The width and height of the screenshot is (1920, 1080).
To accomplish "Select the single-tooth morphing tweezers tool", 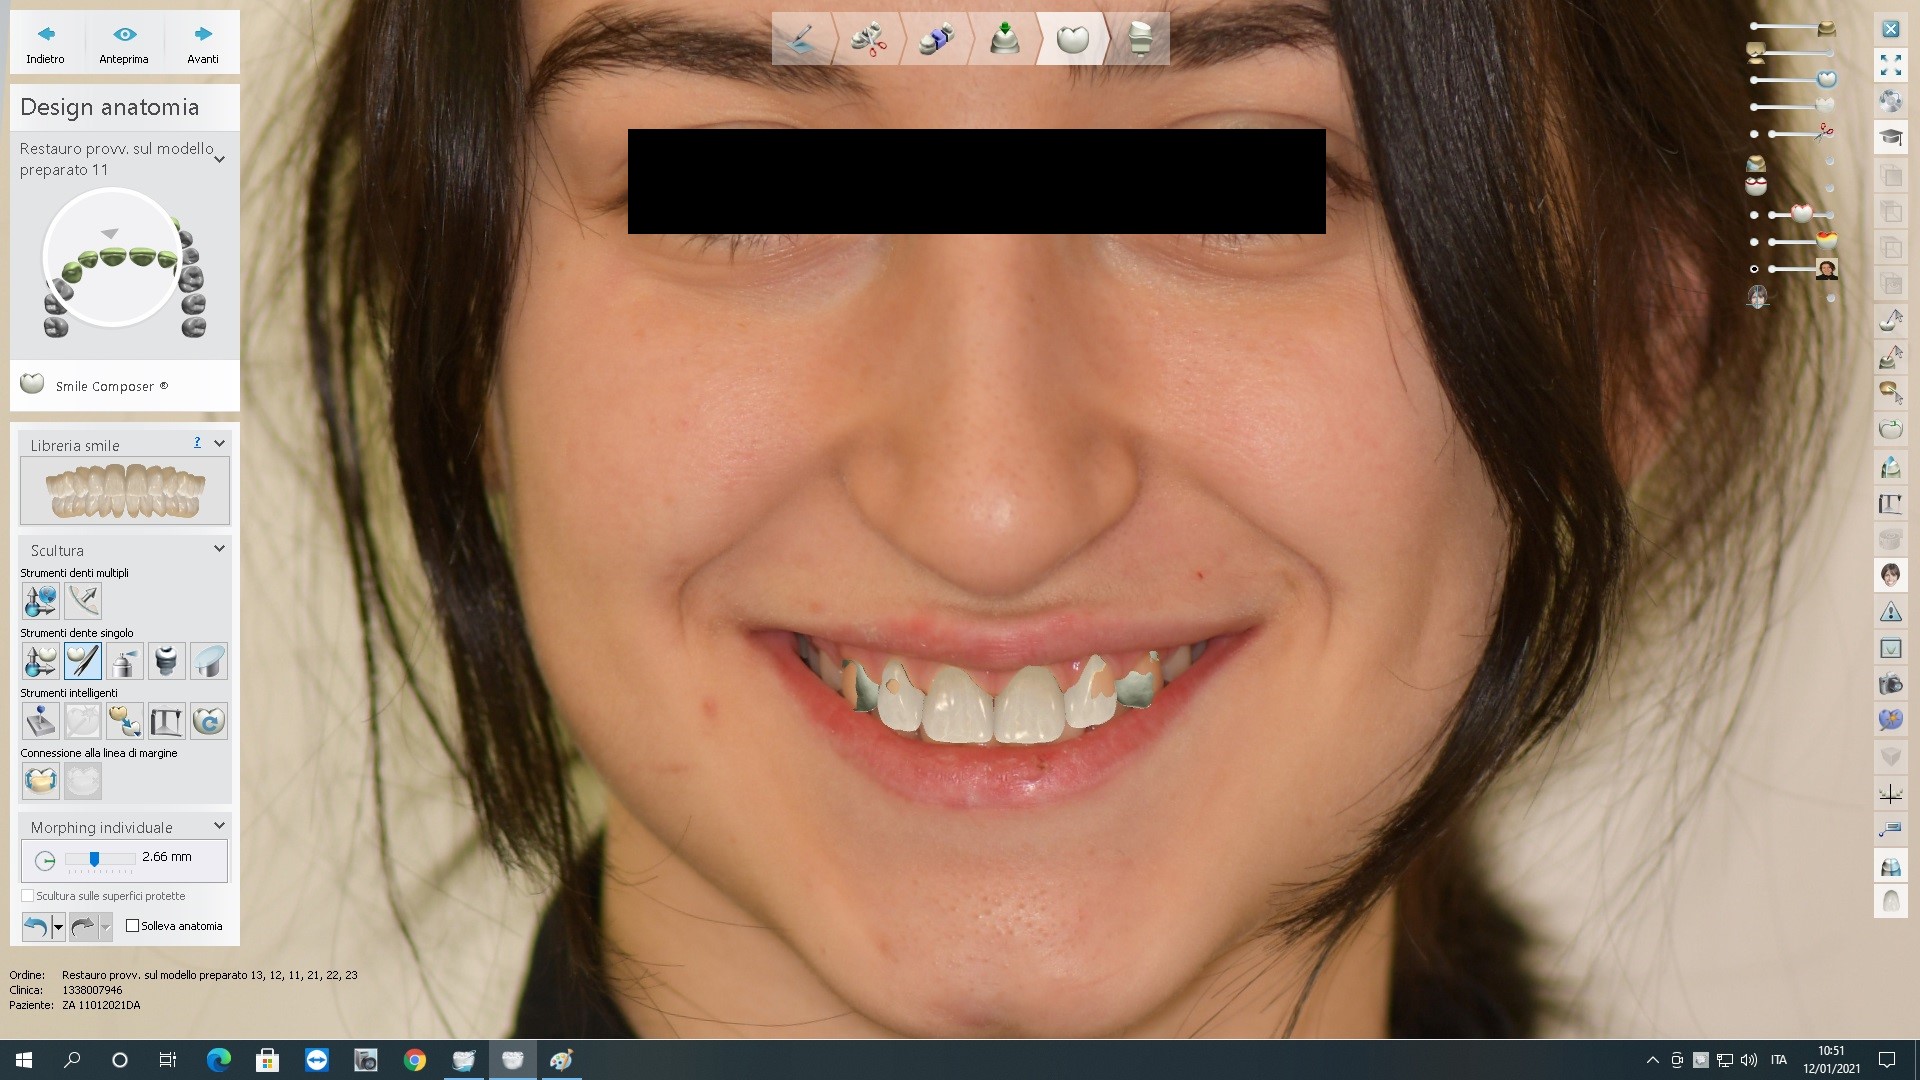I will 83,661.
